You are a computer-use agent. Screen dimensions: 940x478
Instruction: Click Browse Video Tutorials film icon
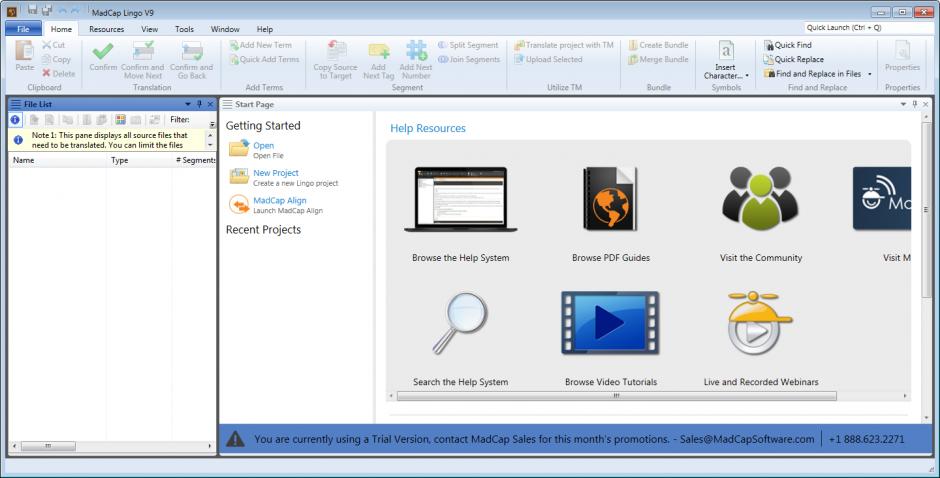[x=610, y=323]
